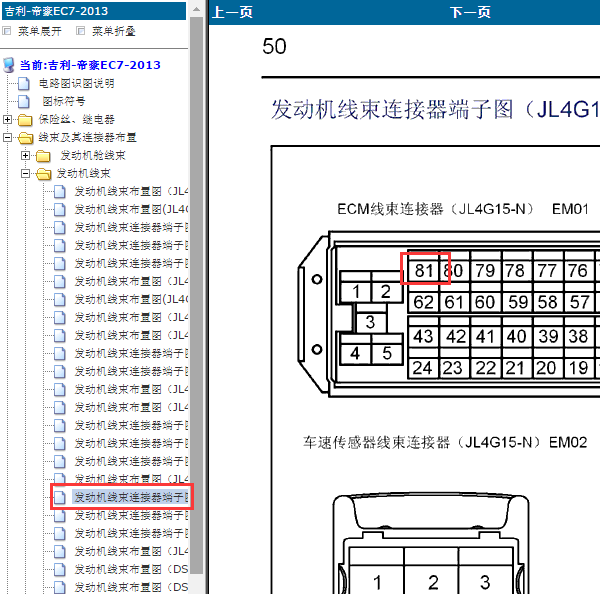This screenshot has width=600, height=594.
Task: Click pin 40 in the ECM connector
Action: pyautogui.click(x=517, y=337)
